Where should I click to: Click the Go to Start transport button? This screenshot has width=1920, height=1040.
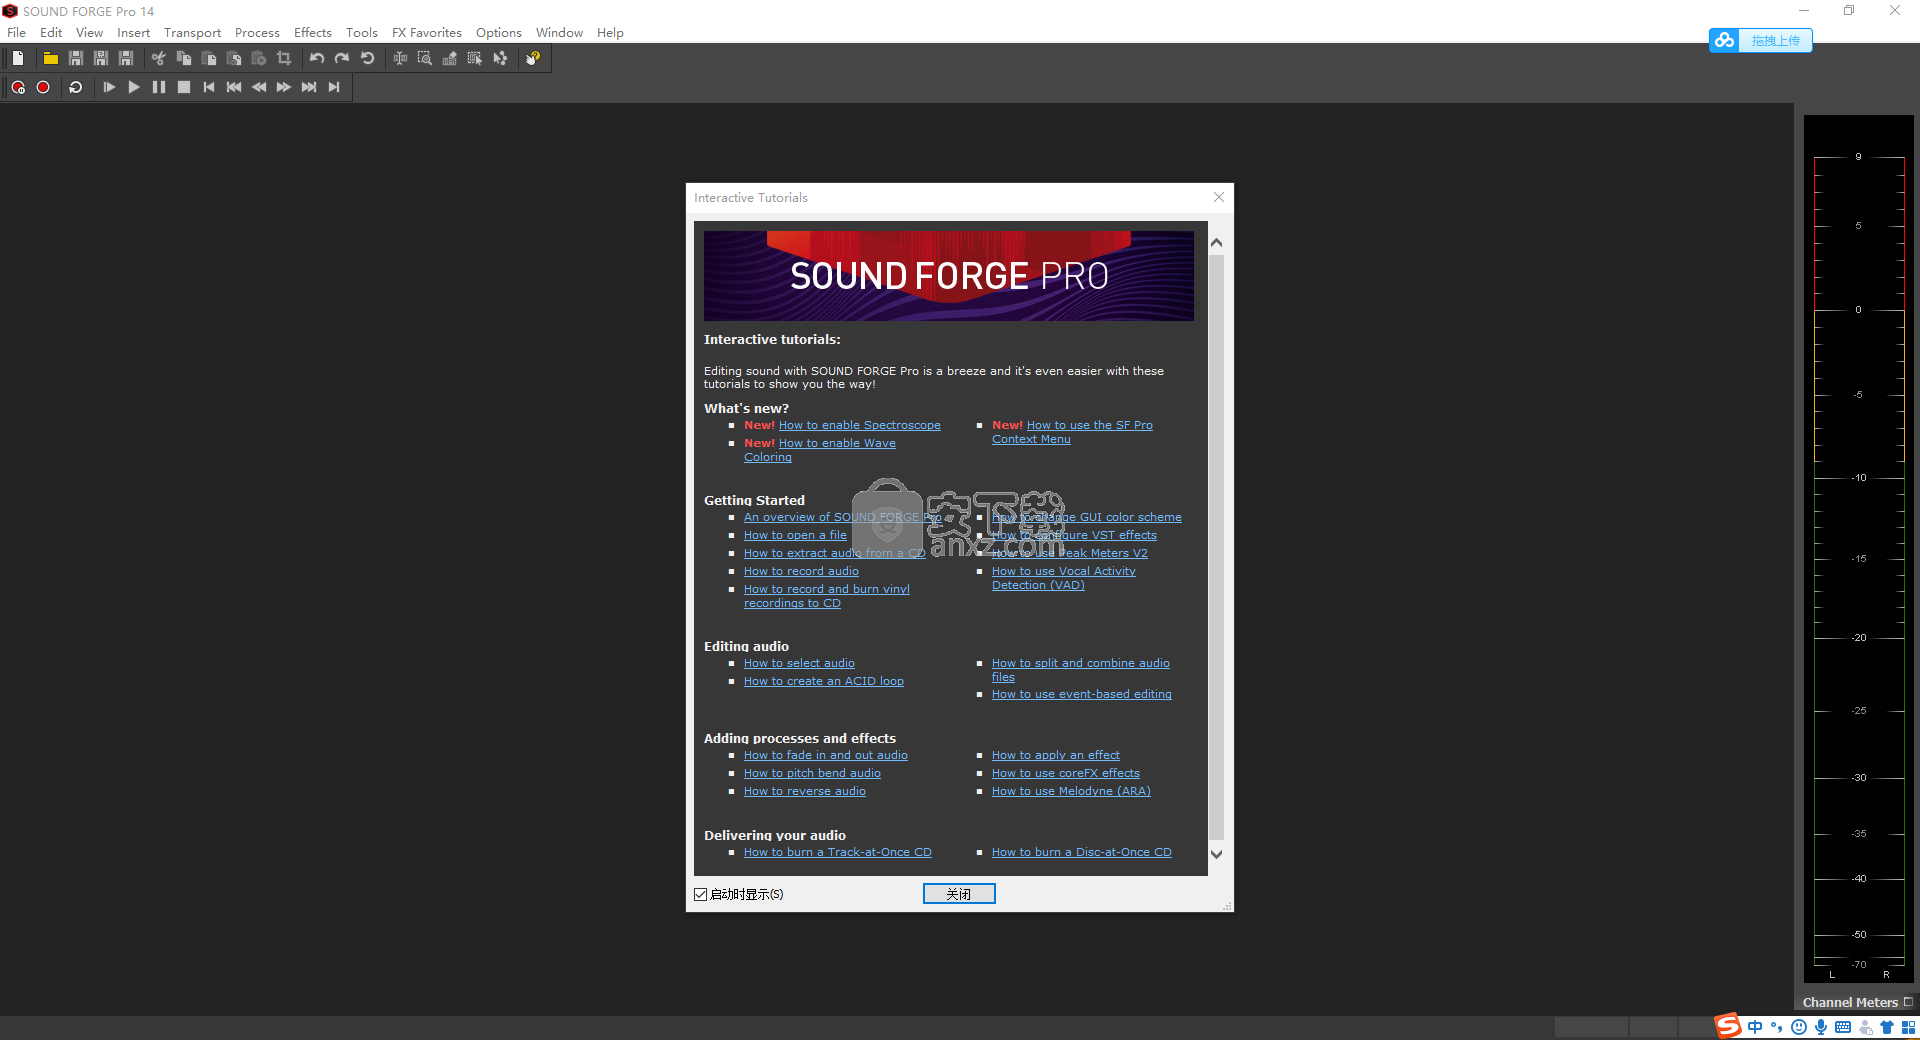tap(209, 87)
